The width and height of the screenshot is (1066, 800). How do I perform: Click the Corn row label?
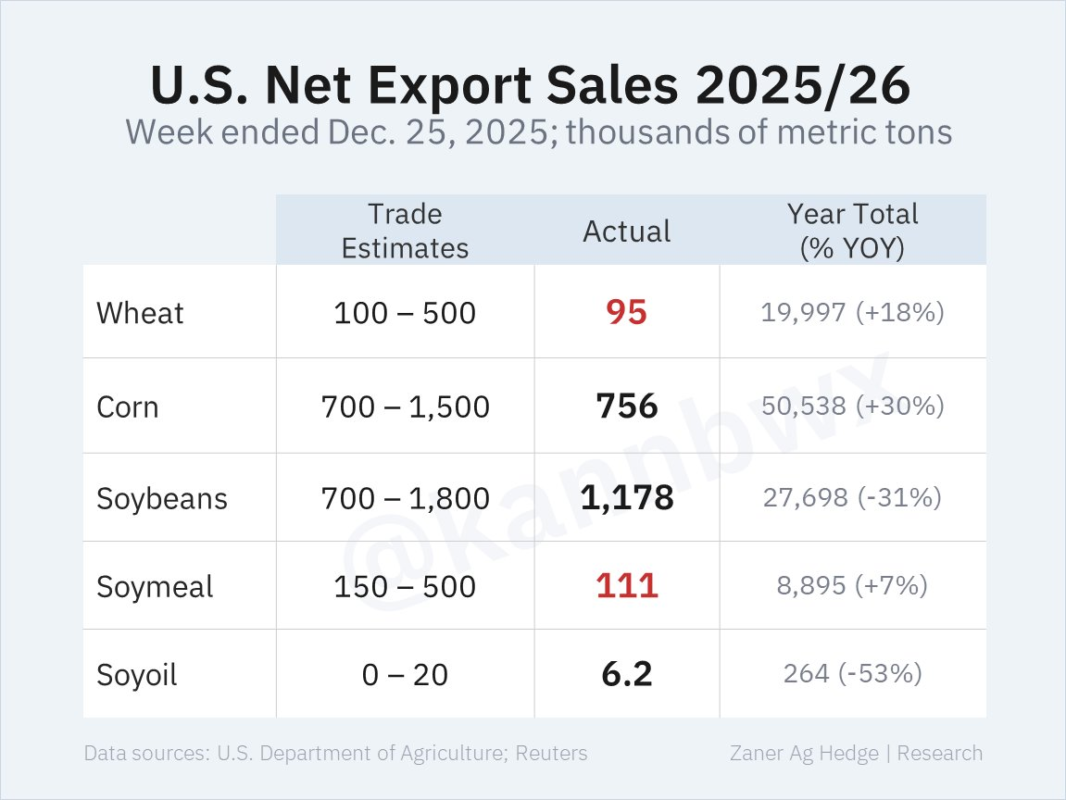pos(127,407)
